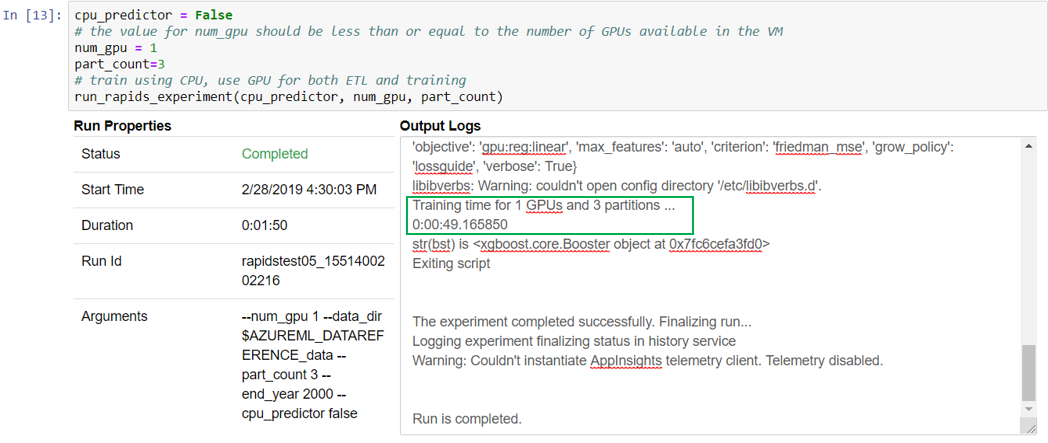Click the 'Training time for 1 GPUs' log line

coord(543,206)
